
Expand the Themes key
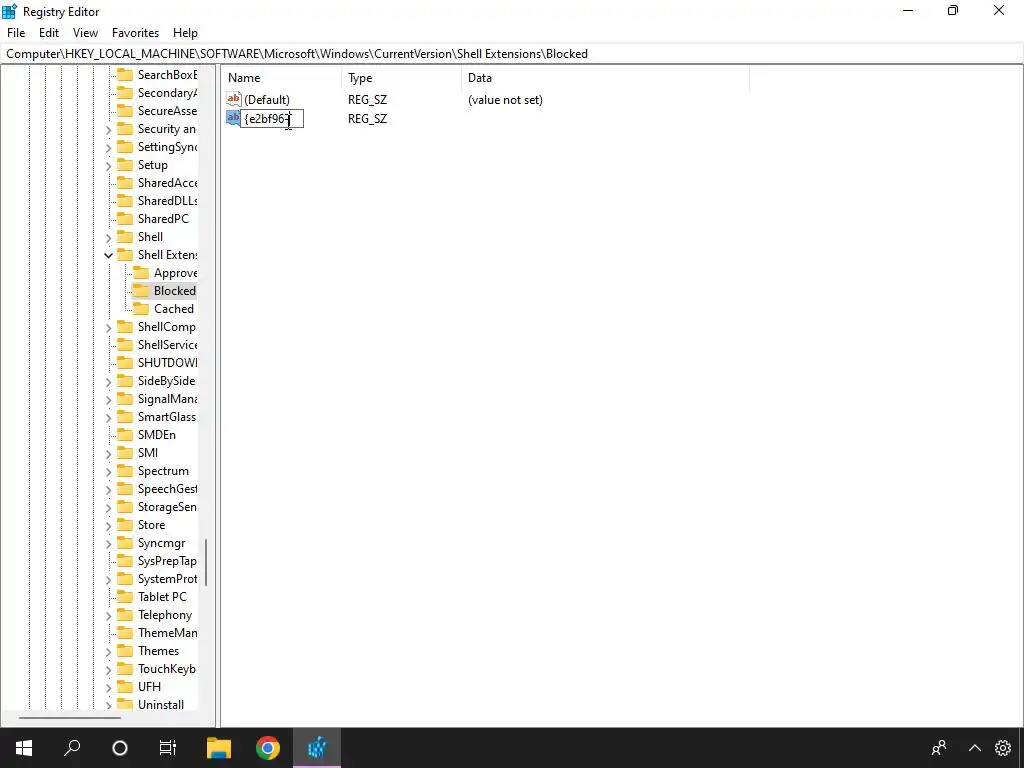pos(108,651)
